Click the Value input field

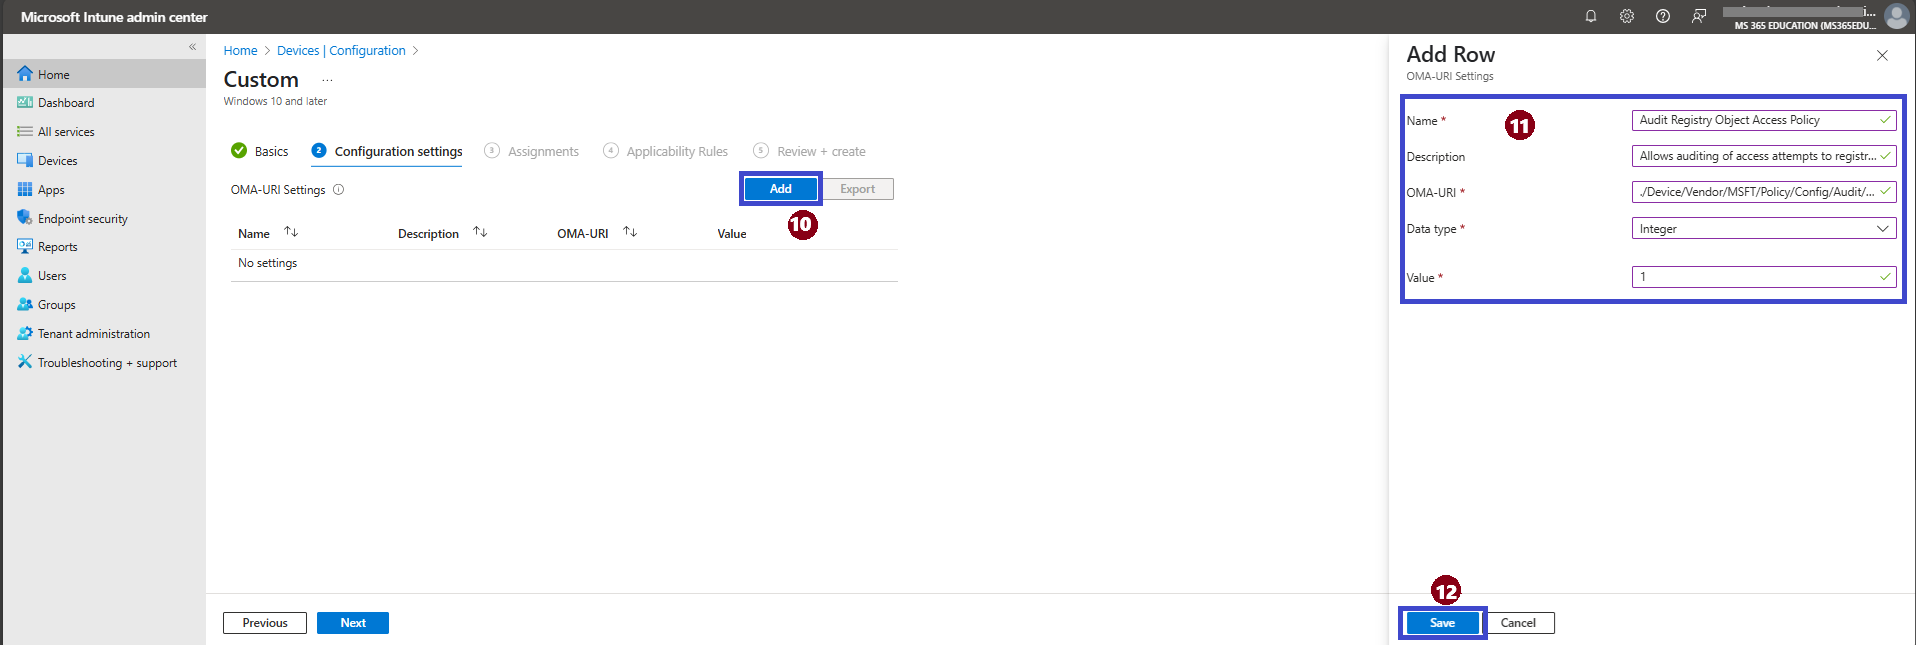(x=1764, y=277)
